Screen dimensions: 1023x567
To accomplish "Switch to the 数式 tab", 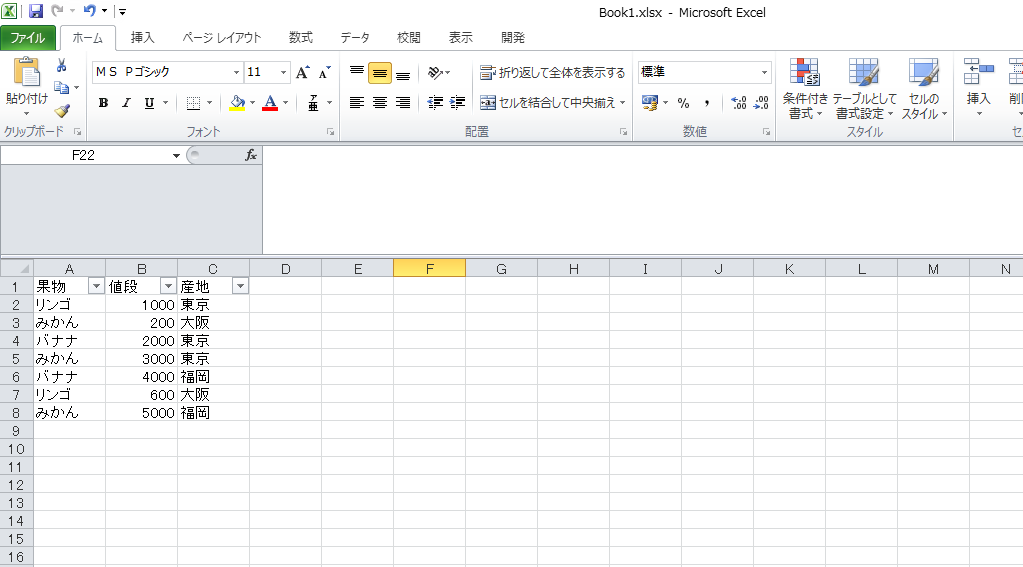I will [x=301, y=38].
